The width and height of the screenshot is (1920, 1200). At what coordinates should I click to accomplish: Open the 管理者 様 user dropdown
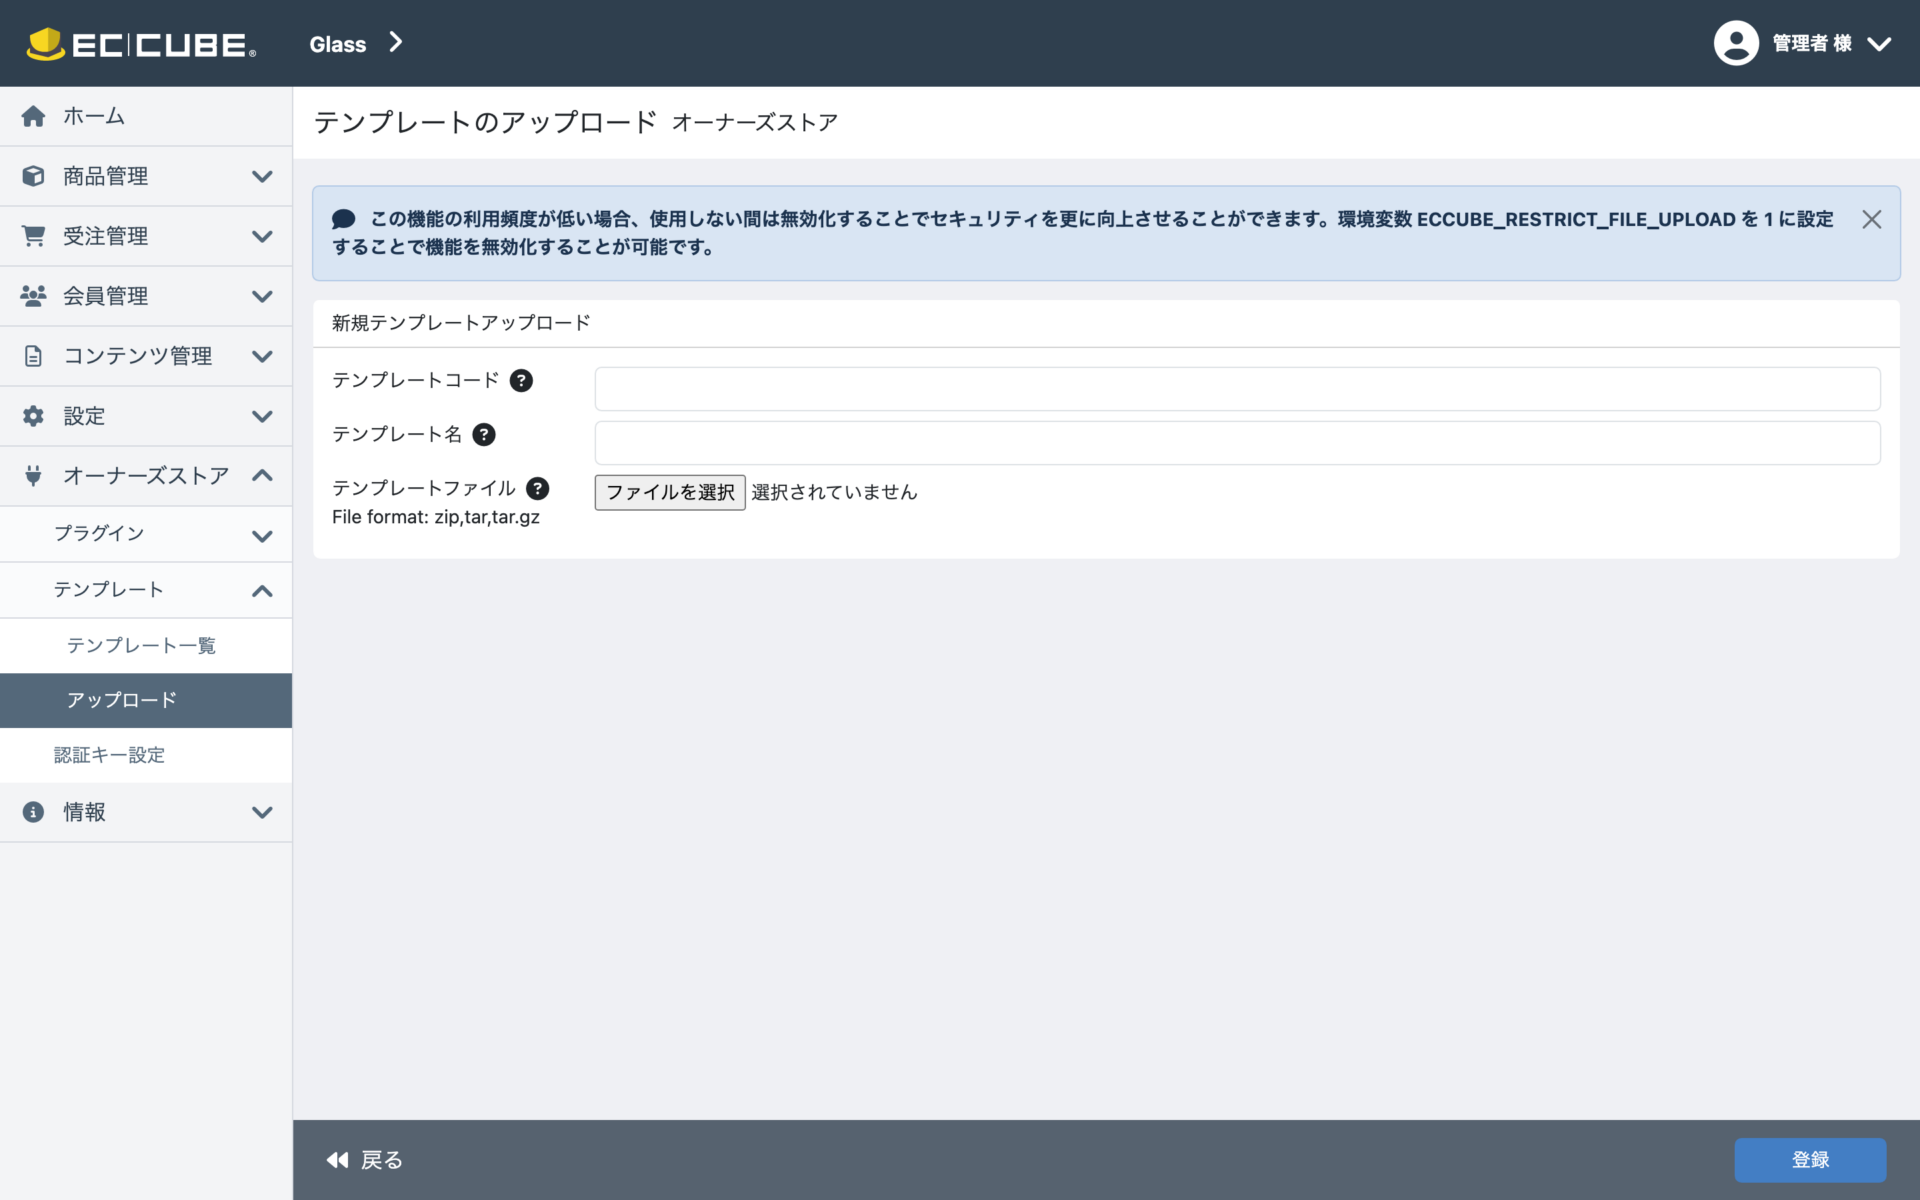click(1802, 43)
